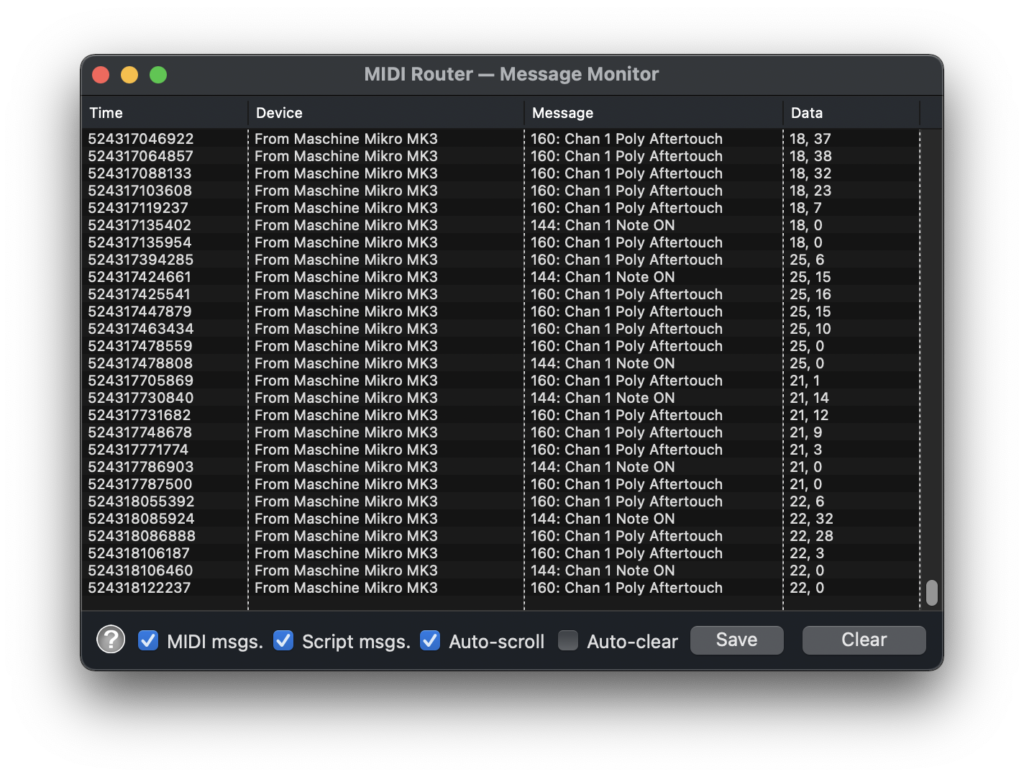Click timestamp 524317103608

[140, 191]
